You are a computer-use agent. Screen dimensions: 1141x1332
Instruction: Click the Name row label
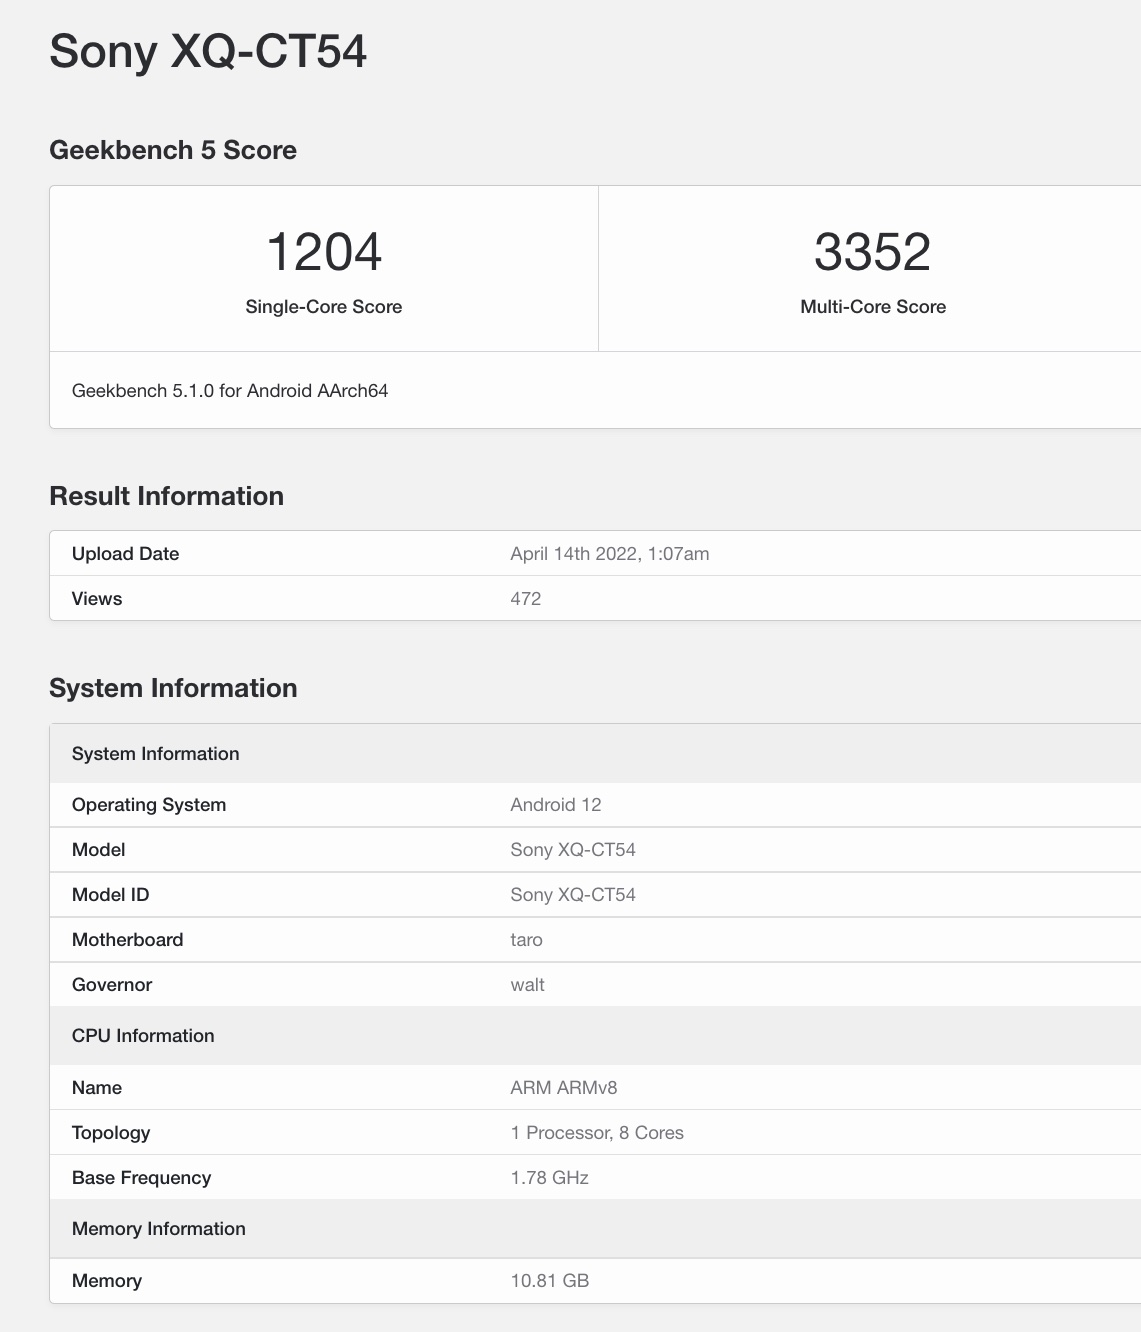coord(97,1088)
